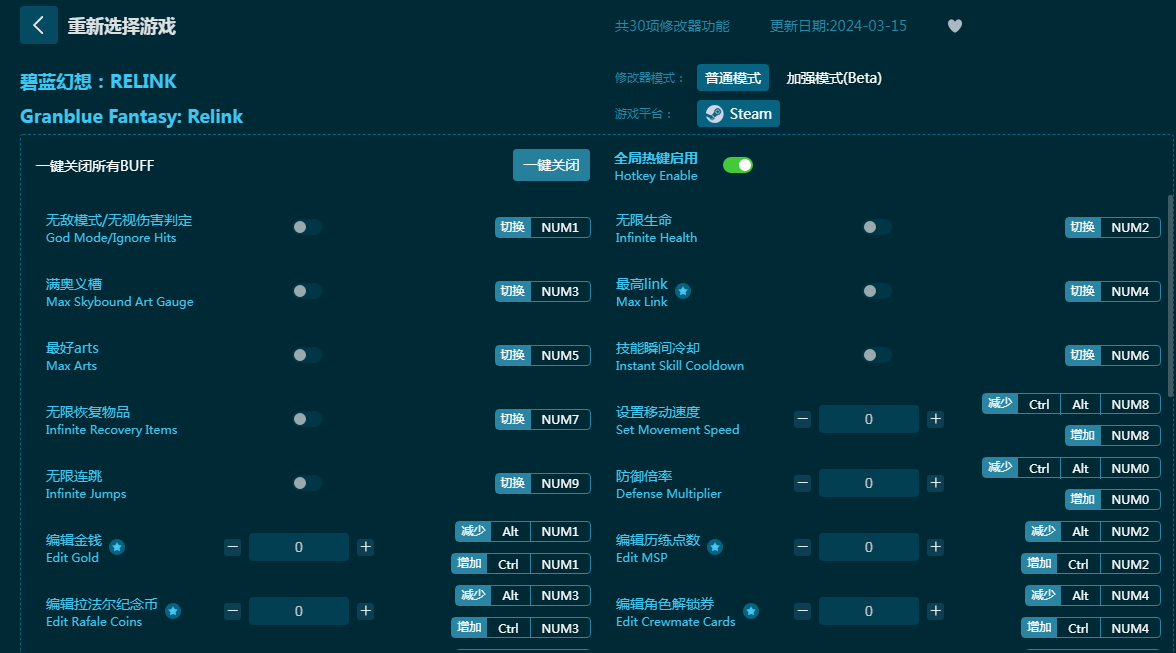Turn off the Hotkey Enable switch
The height and width of the screenshot is (653, 1176).
pyautogui.click(x=738, y=165)
